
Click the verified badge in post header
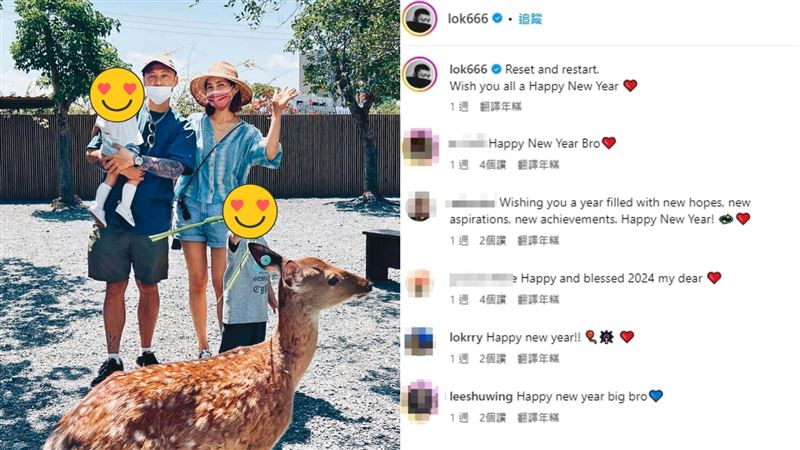coord(497,18)
